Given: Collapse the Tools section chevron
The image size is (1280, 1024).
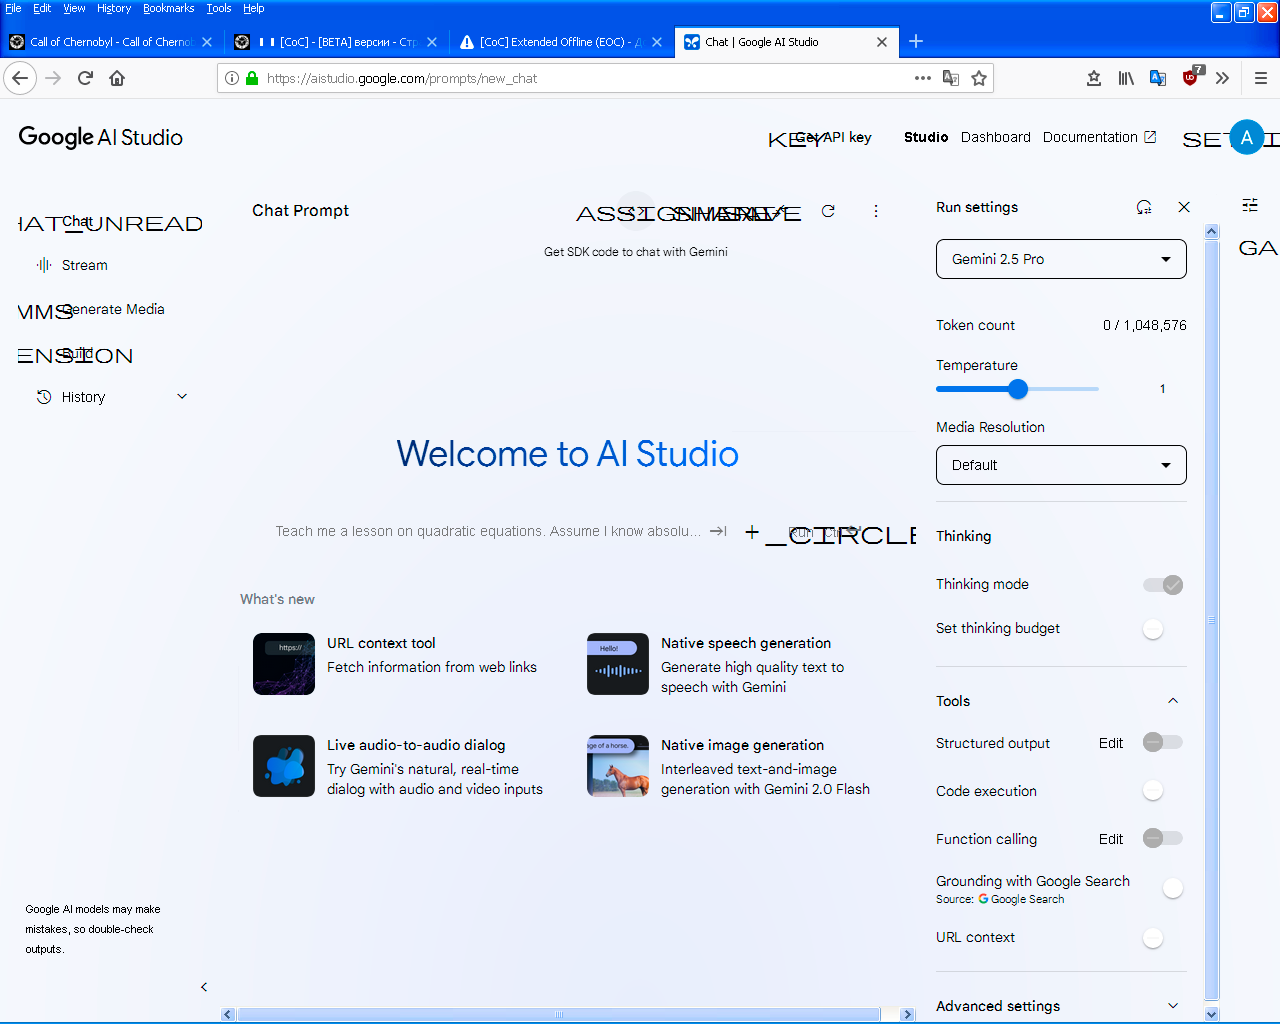Looking at the screenshot, I should click(1173, 701).
